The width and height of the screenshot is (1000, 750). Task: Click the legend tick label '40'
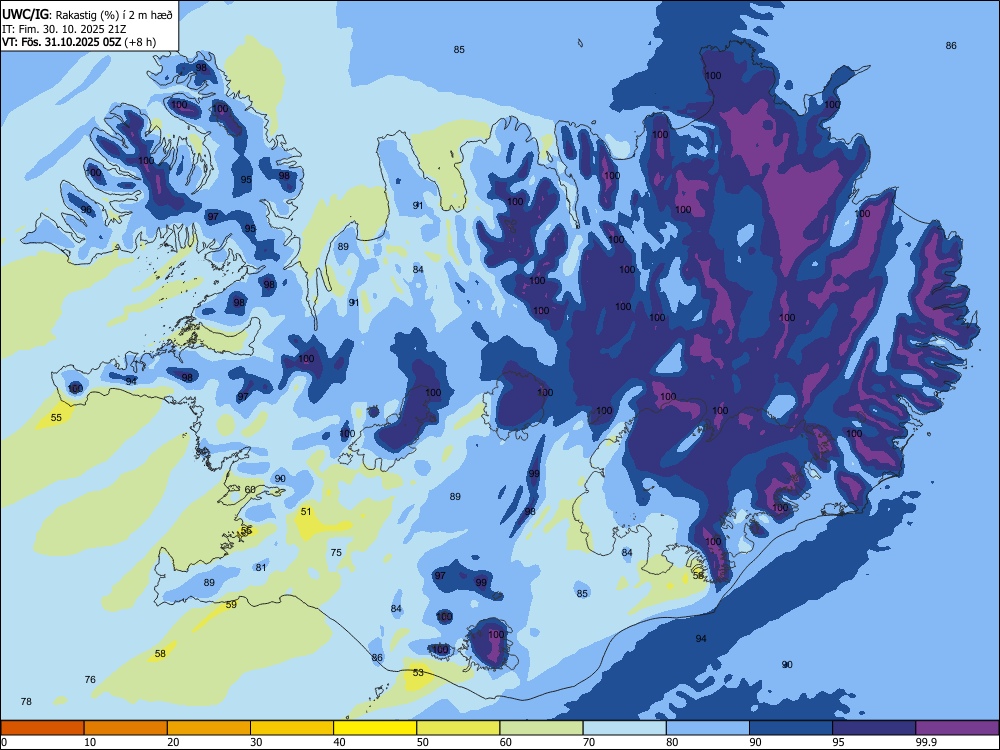(339, 742)
